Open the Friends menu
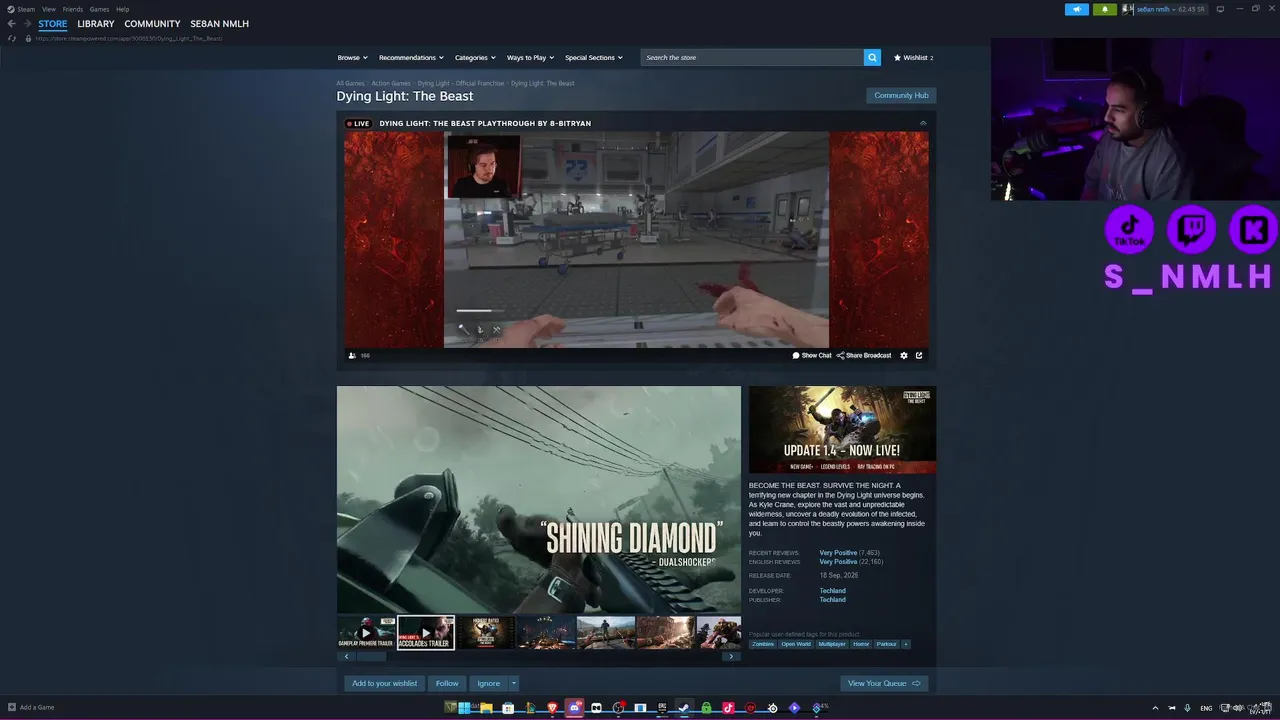1280x720 pixels. coord(73,9)
